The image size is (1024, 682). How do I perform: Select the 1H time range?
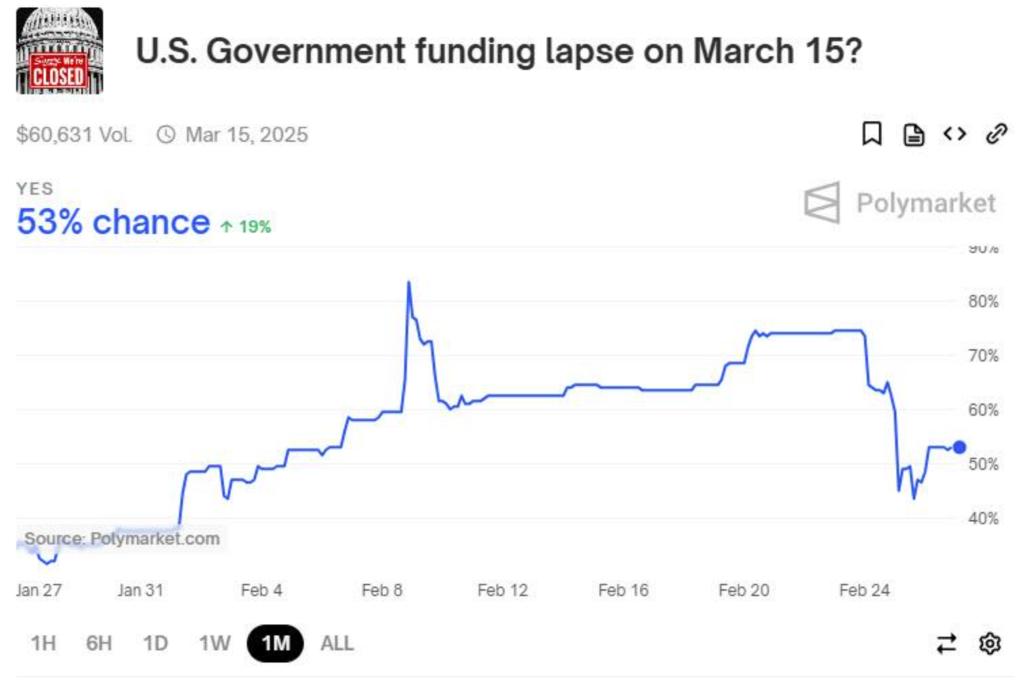tap(43, 643)
